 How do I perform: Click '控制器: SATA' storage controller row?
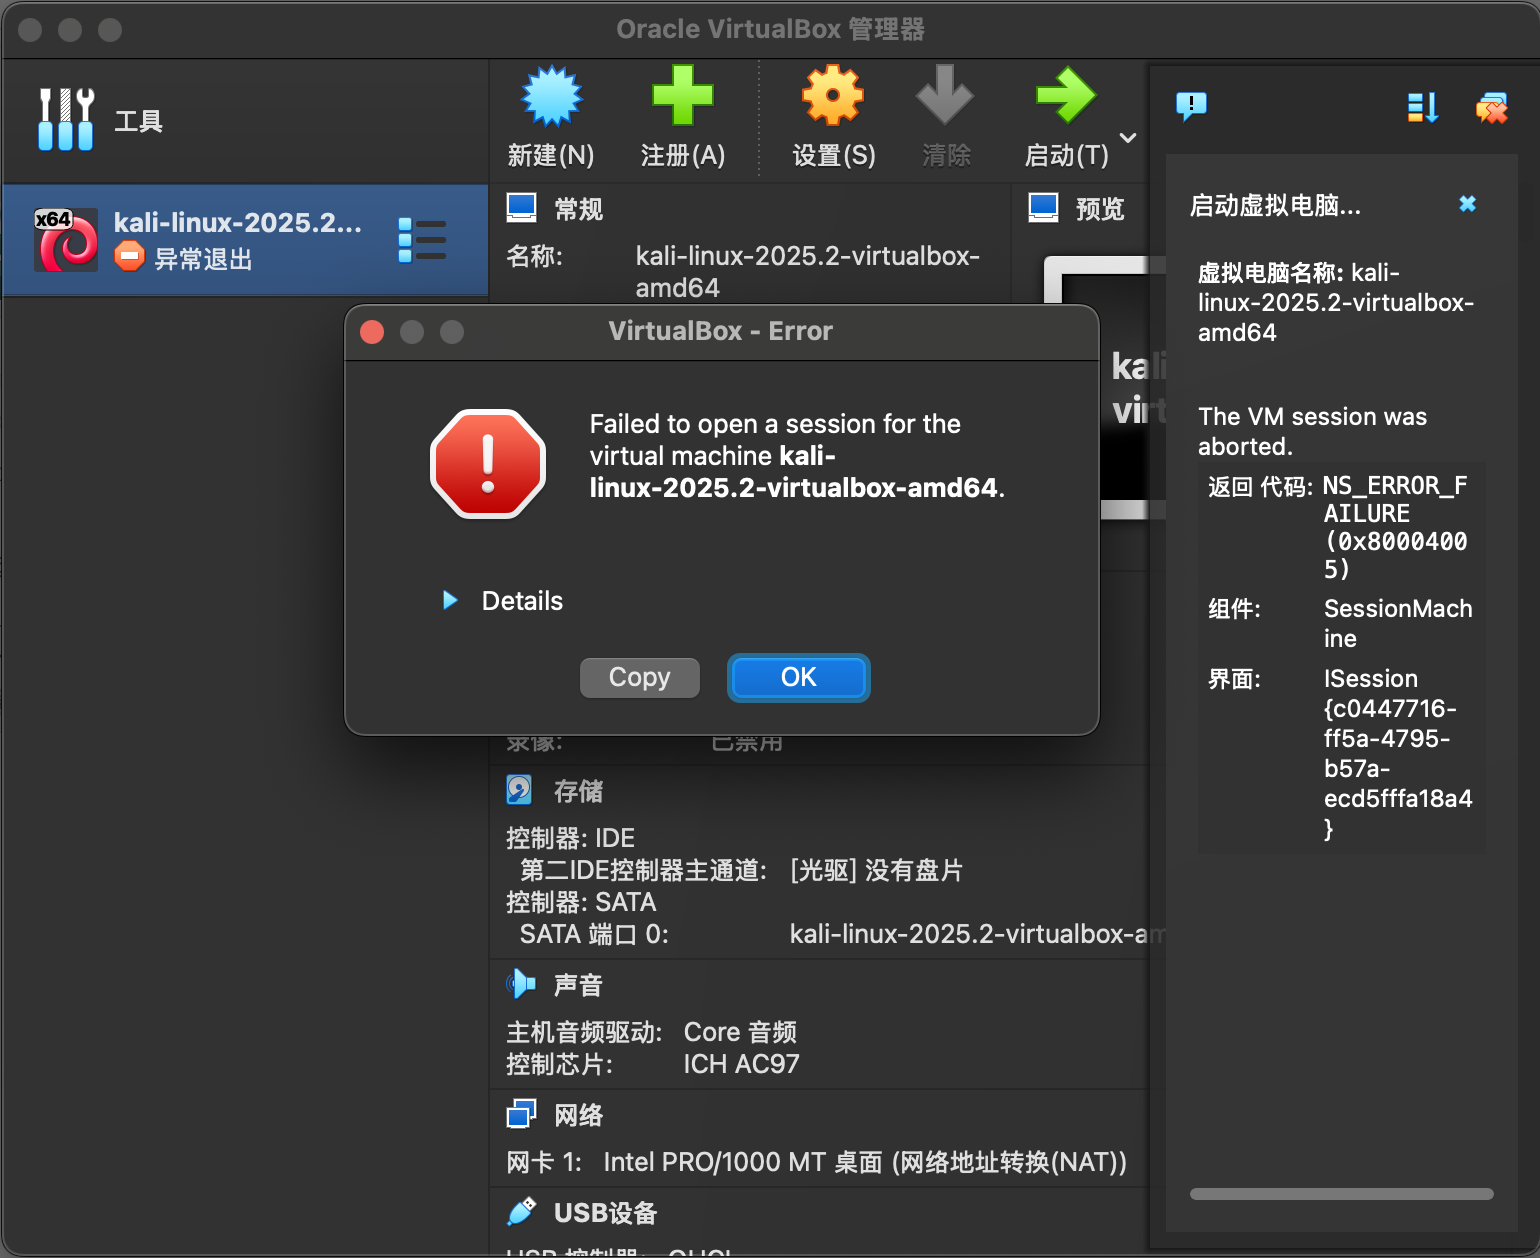tap(581, 902)
